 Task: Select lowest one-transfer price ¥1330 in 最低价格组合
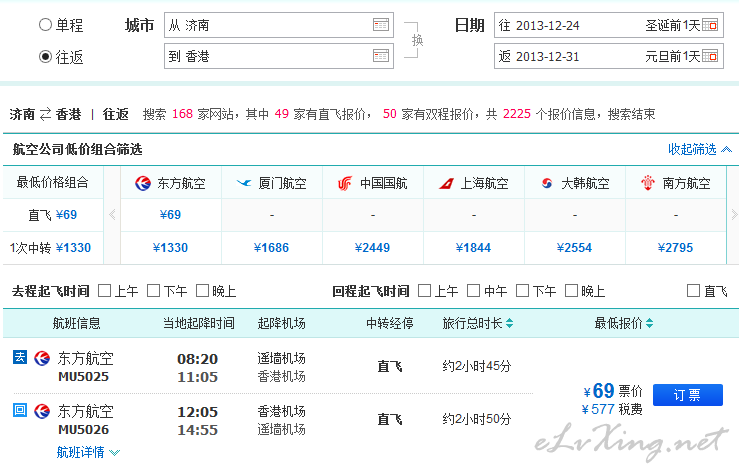click(x=50, y=248)
